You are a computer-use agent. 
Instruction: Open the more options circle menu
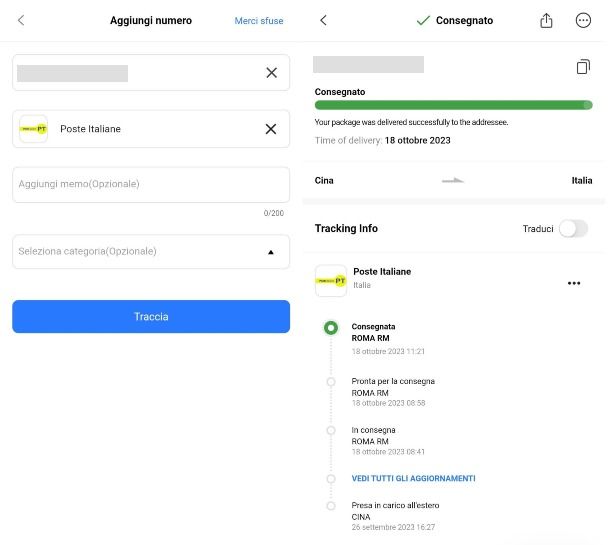click(x=583, y=20)
